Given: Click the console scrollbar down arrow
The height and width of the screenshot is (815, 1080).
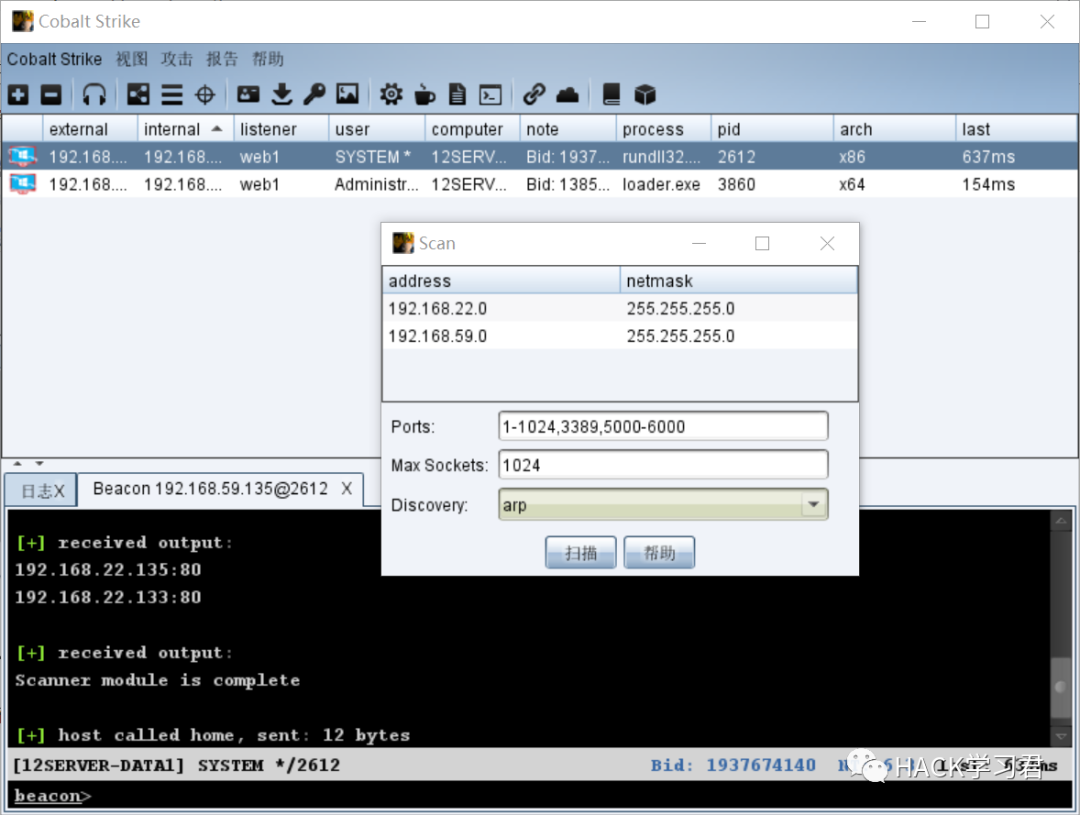Looking at the screenshot, I should 1061,736.
